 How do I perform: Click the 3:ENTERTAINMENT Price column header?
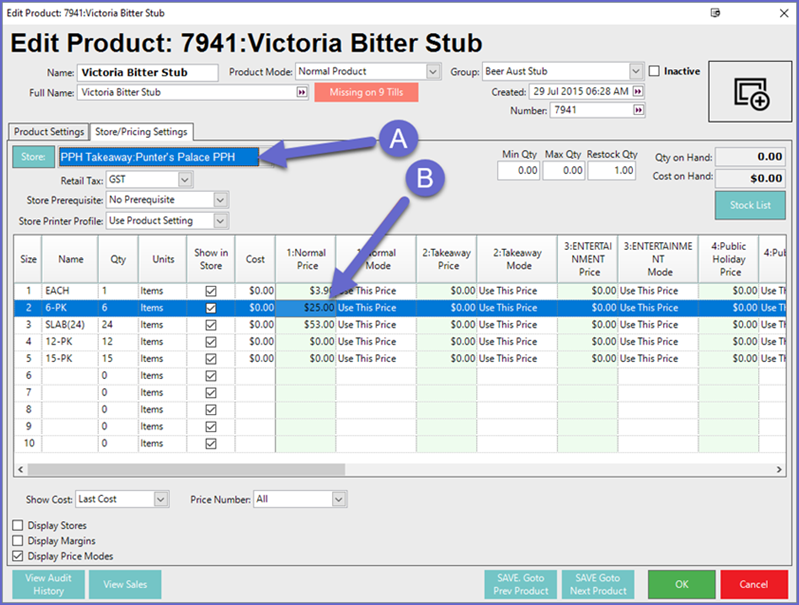pos(588,259)
